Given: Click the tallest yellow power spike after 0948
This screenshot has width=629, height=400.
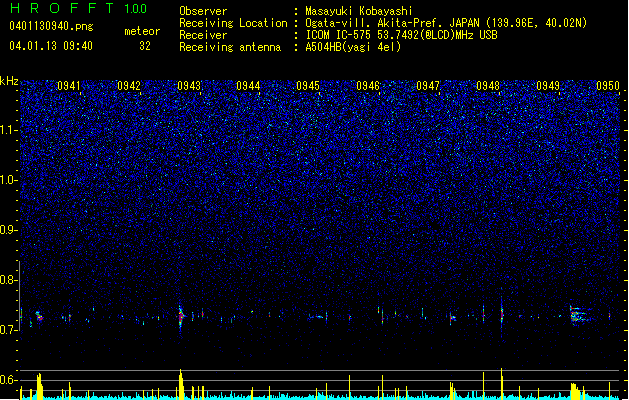Looking at the screenshot, I should 501,383.
